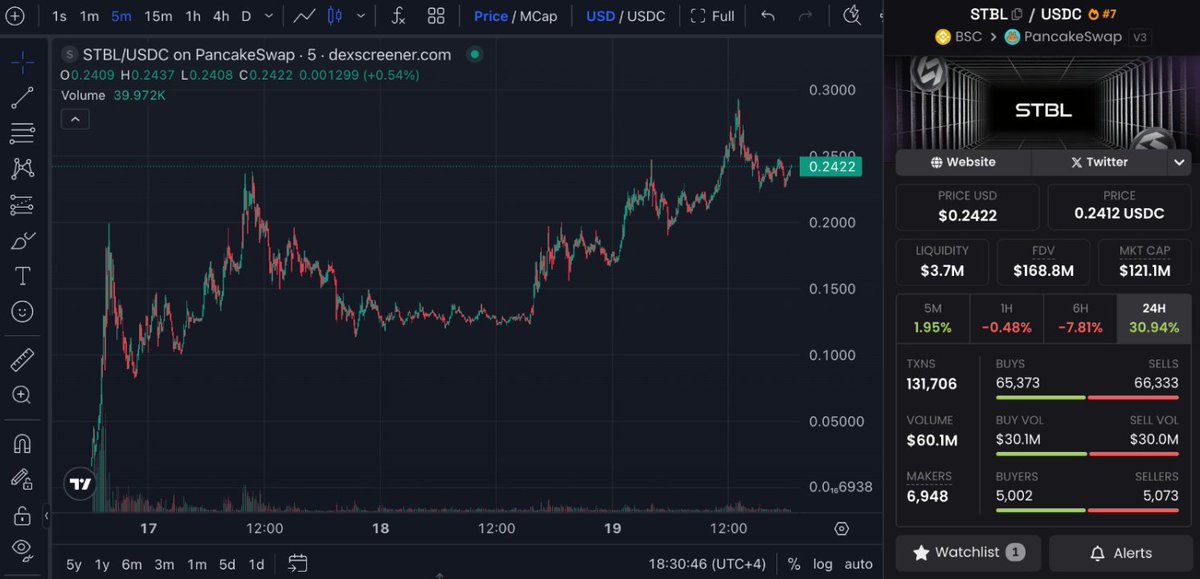1200x579 pixels.
Task: Toggle log scale on price axis
Action: 822,564
